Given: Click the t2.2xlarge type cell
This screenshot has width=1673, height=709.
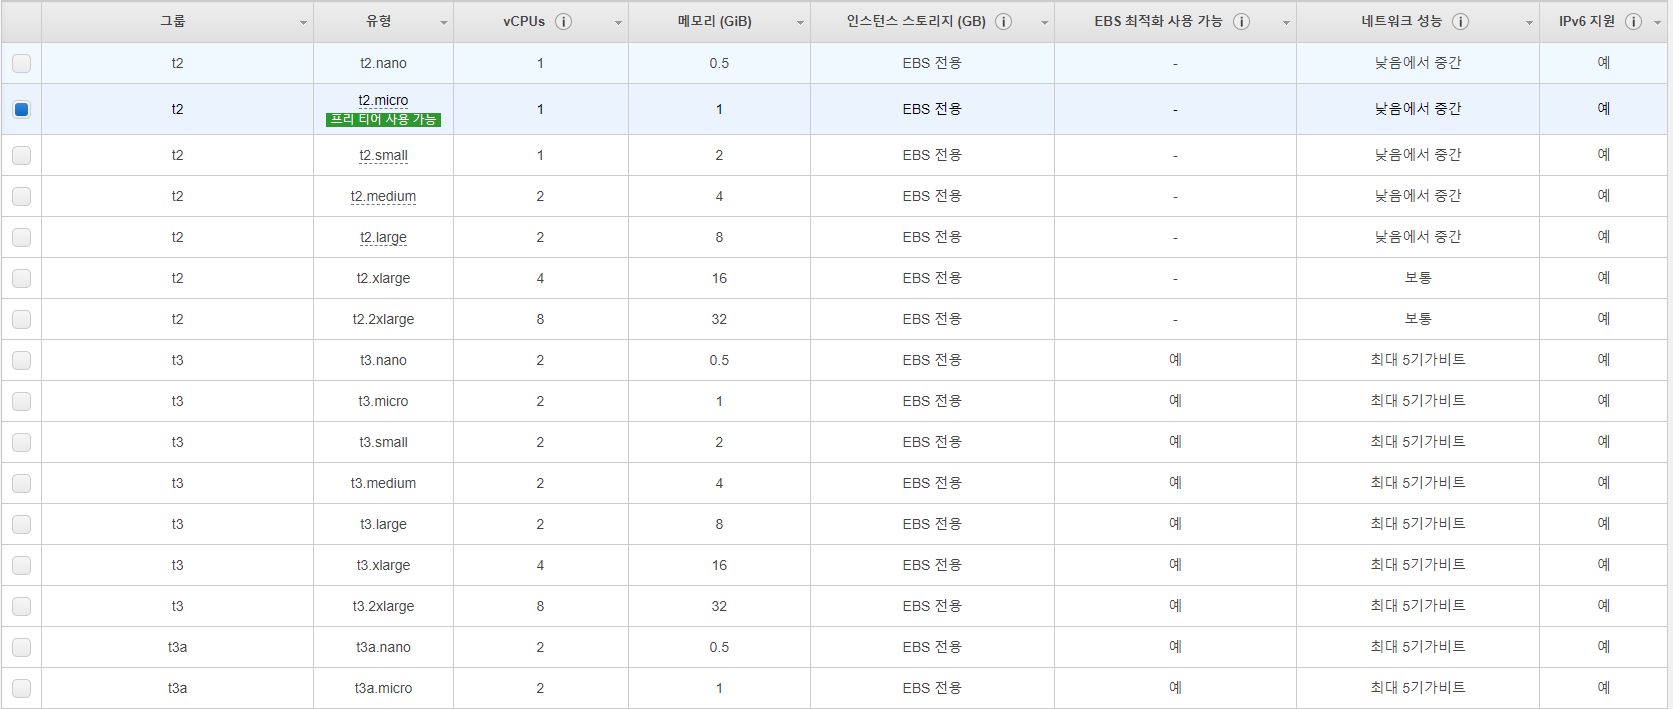Looking at the screenshot, I should click(383, 319).
